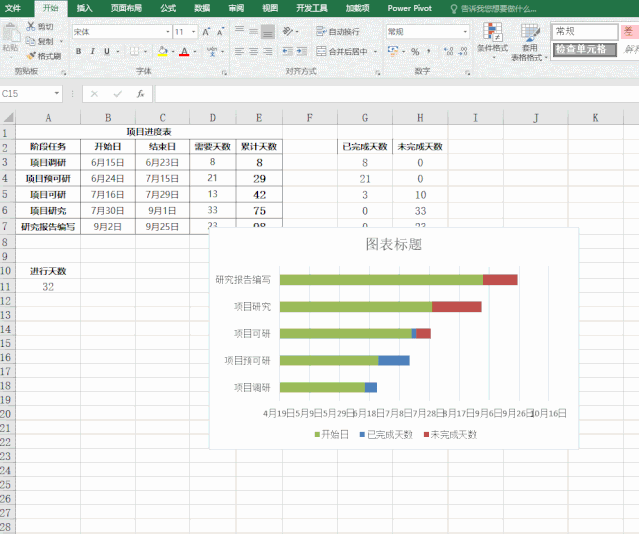Click the 开始日 legend entry
Viewport: 639px width, 534px height.
[x=332, y=435]
